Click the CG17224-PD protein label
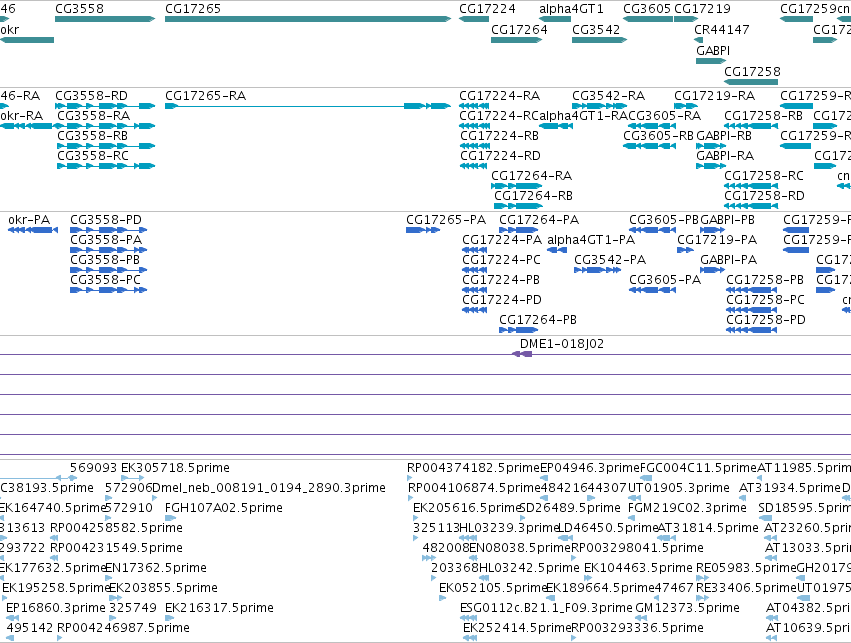Viewport: 851px width, 643px height. click(x=502, y=300)
